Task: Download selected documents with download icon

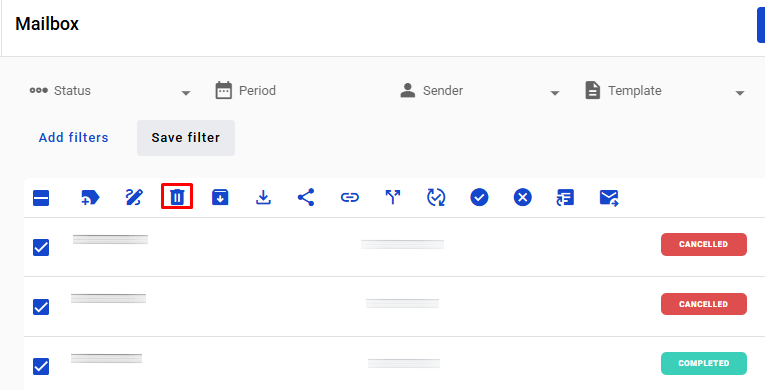Action: [x=263, y=197]
